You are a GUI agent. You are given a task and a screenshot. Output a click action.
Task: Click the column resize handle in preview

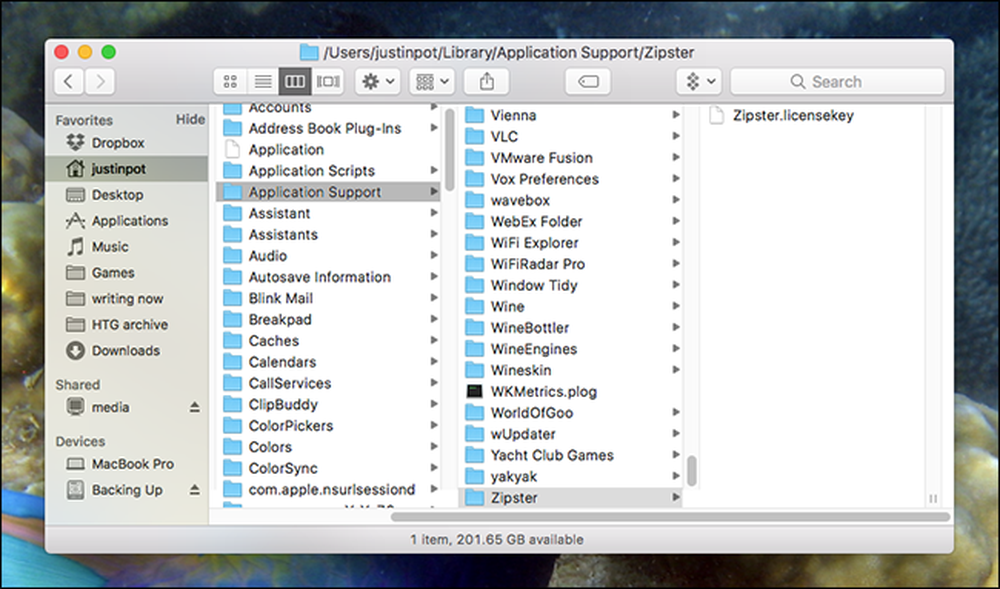pyautogui.click(x=933, y=499)
